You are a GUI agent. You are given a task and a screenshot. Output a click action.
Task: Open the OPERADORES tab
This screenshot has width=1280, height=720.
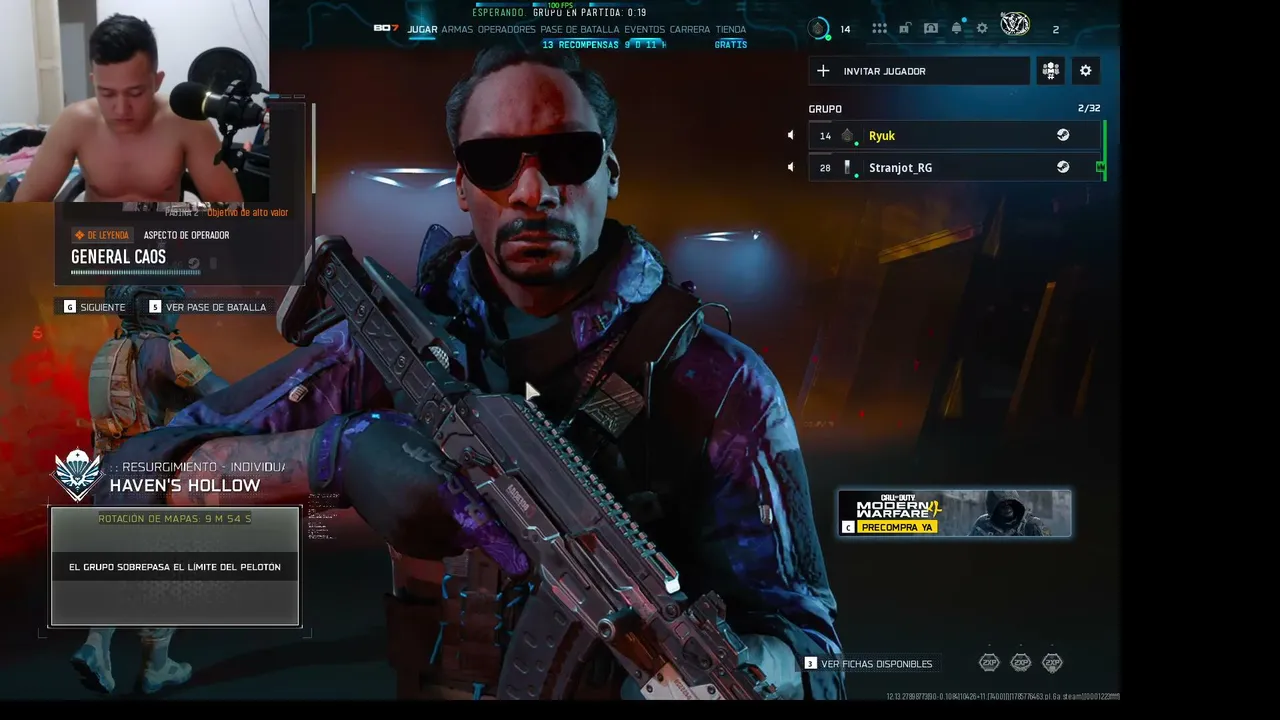507,30
